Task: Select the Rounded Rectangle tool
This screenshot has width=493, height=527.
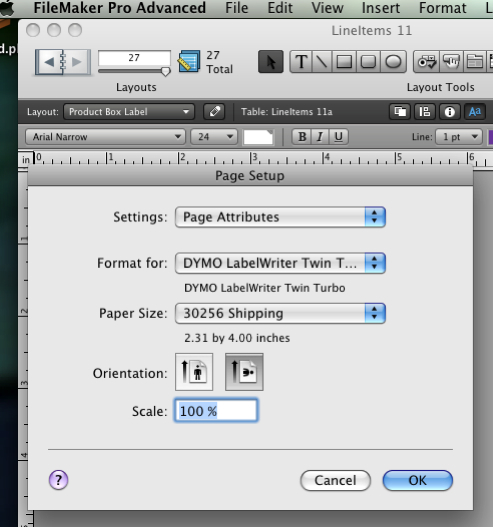Action: click(x=368, y=62)
